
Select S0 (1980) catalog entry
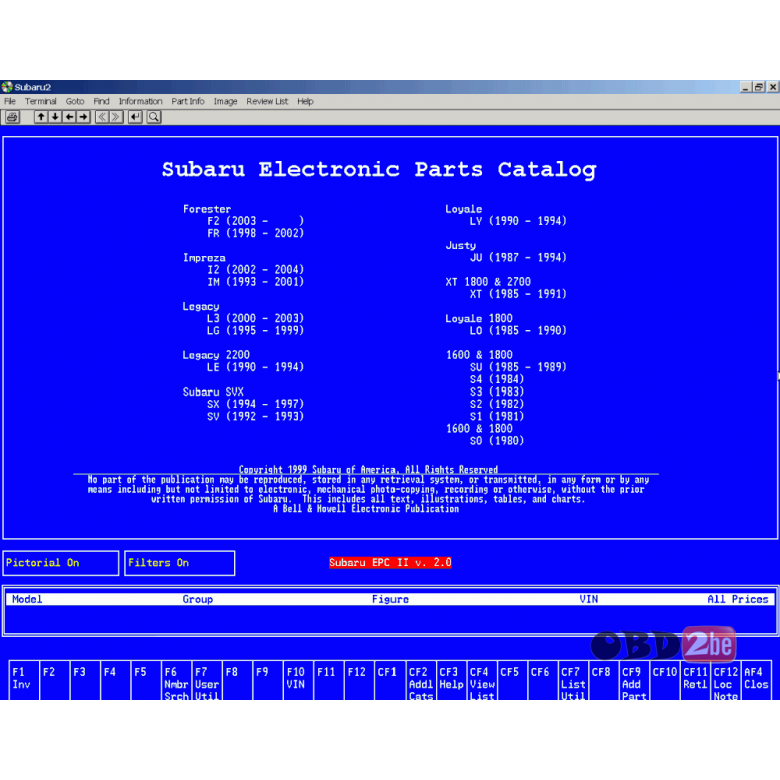click(x=497, y=441)
